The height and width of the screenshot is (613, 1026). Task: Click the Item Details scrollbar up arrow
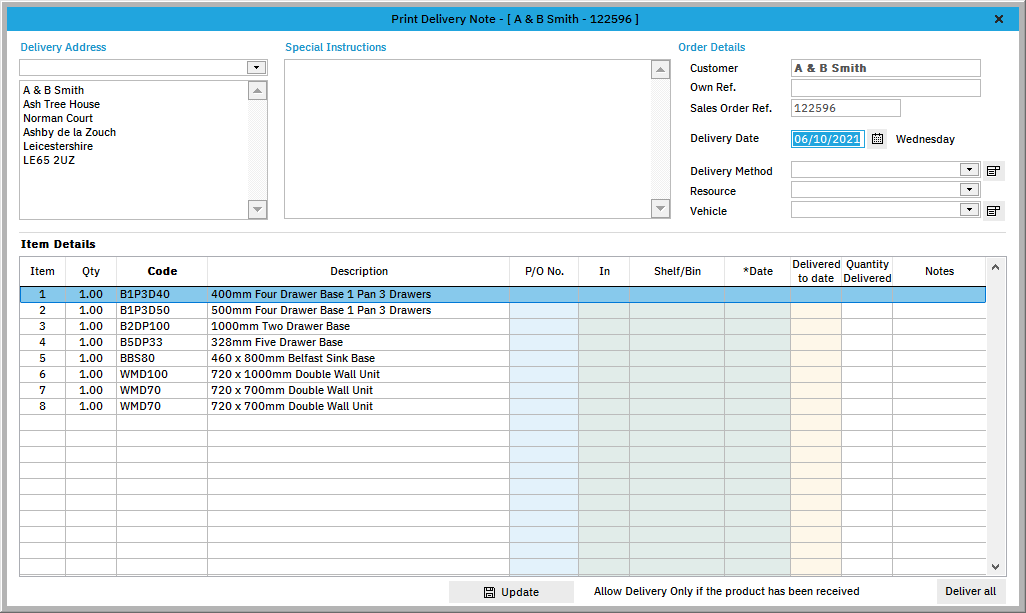point(995,267)
